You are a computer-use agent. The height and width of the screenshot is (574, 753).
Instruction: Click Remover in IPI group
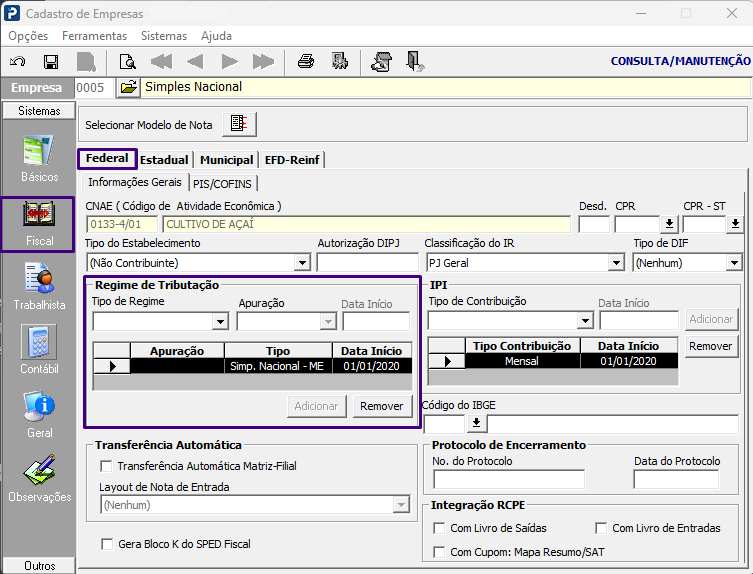tap(711, 346)
